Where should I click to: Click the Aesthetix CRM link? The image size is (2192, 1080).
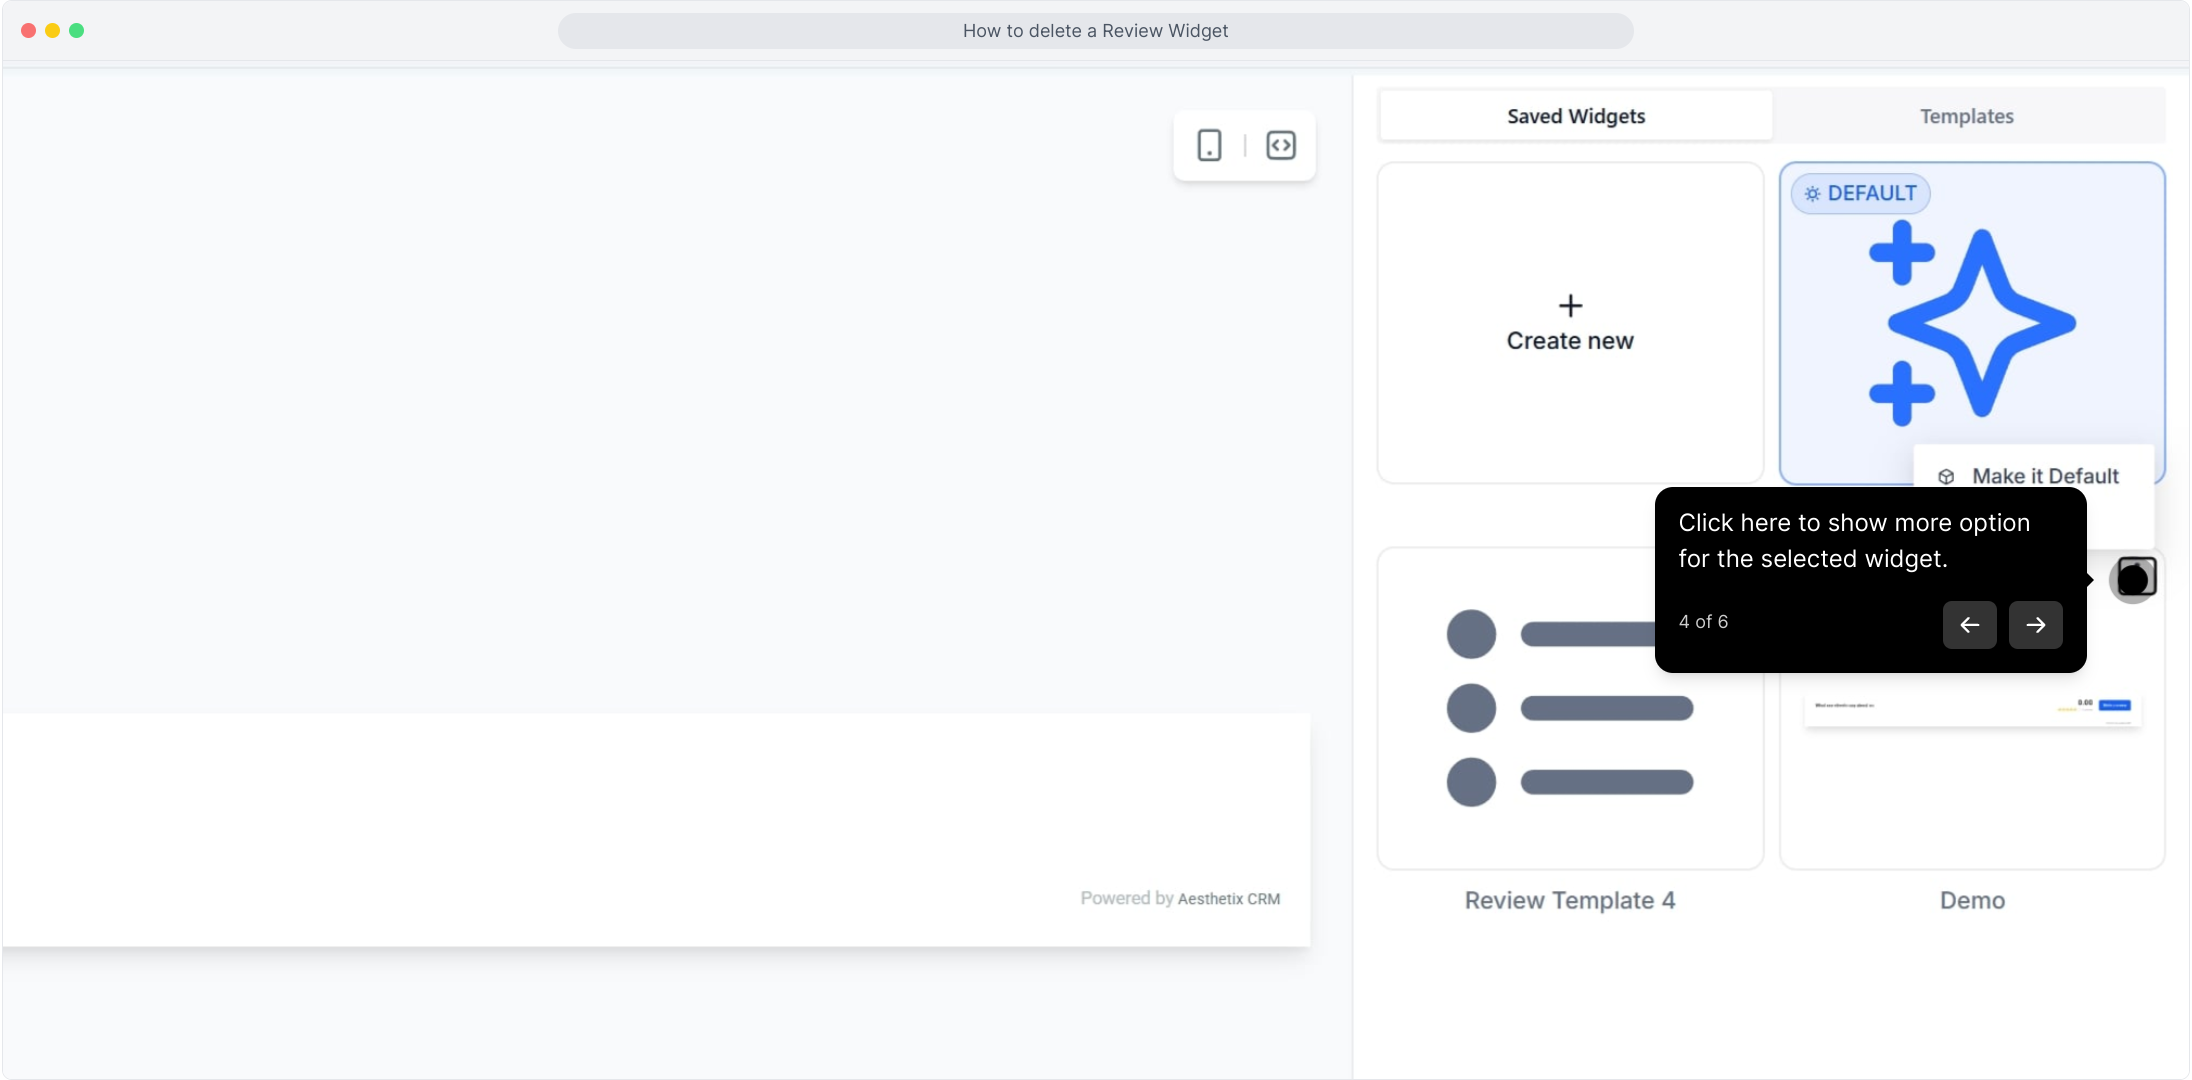coord(1229,899)
